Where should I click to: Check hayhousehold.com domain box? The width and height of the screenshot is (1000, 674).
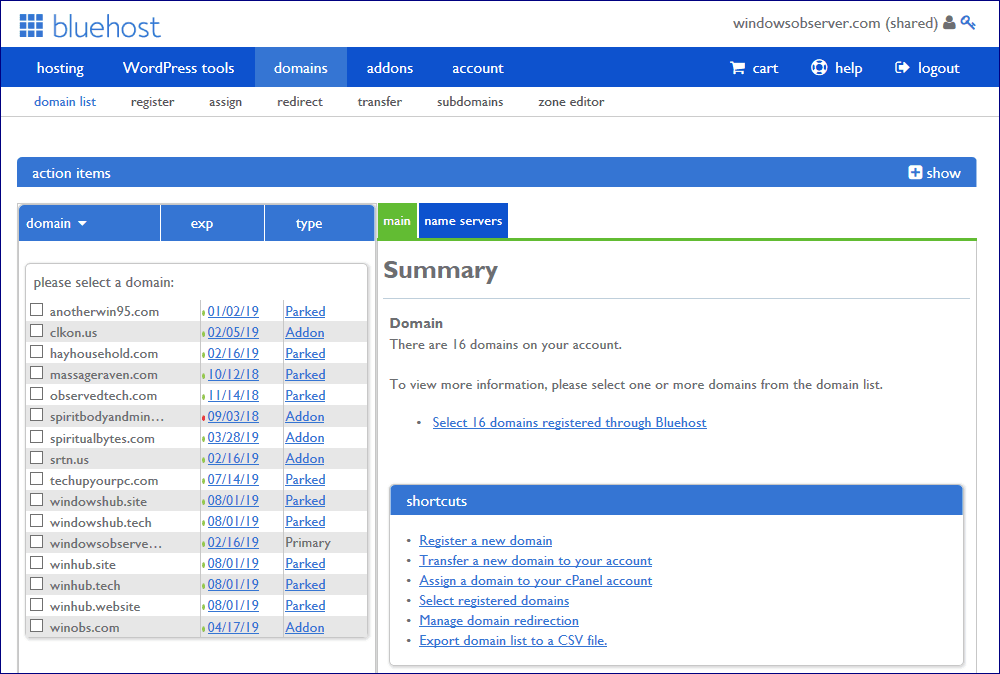[36, 352]
